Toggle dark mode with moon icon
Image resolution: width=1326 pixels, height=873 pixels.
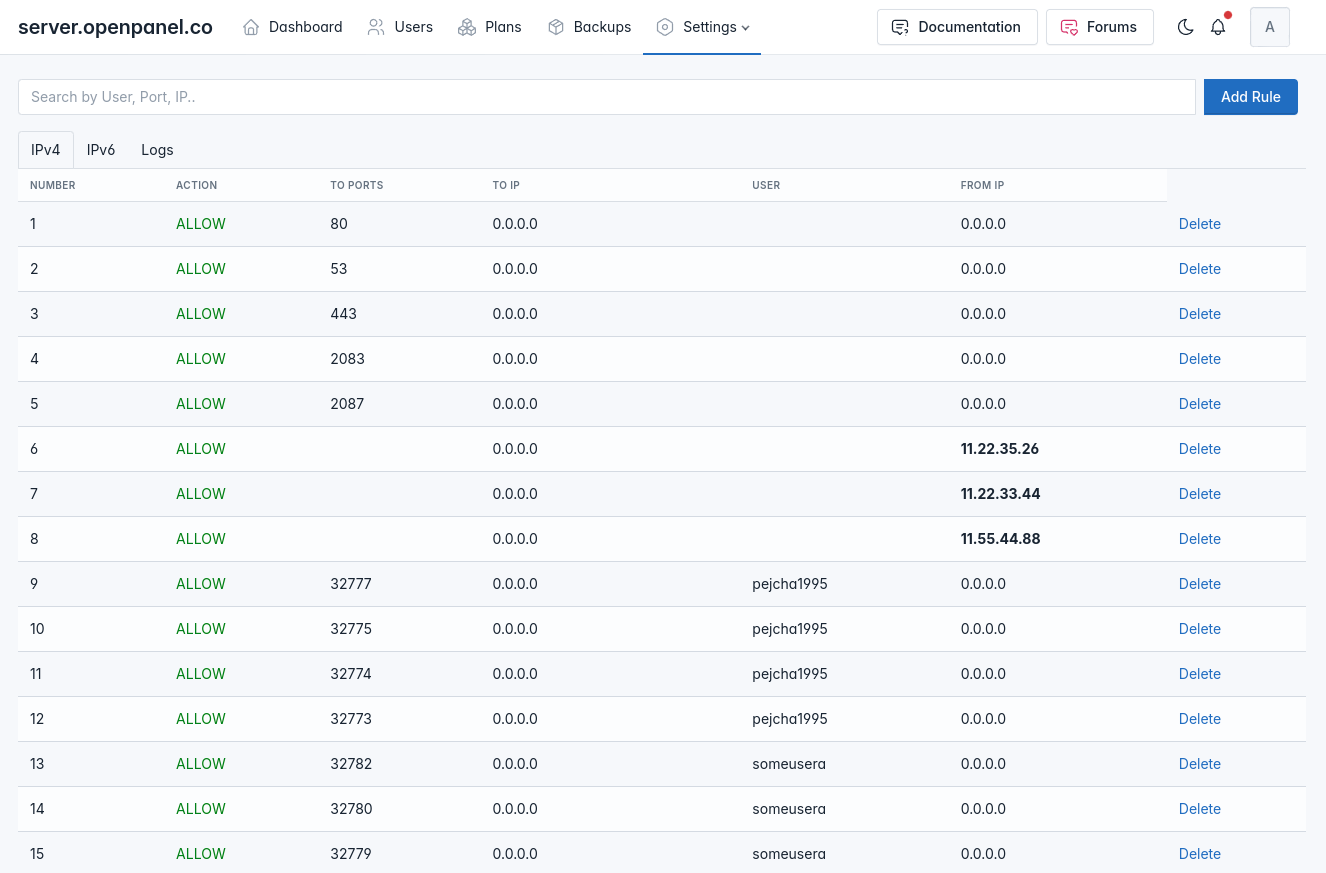pos(1186,27)
